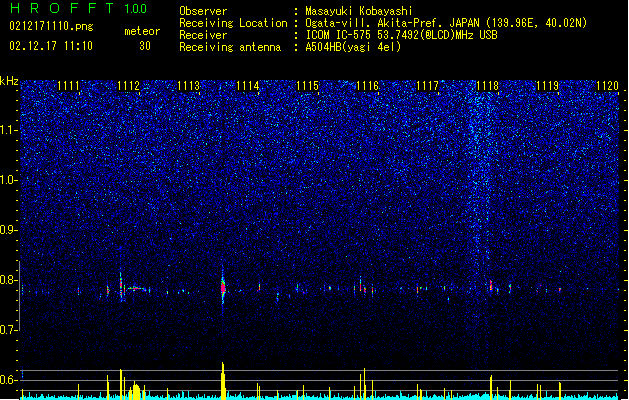Click the meteor count value 30
Viewport: 629px width, 400px height.
145,46
